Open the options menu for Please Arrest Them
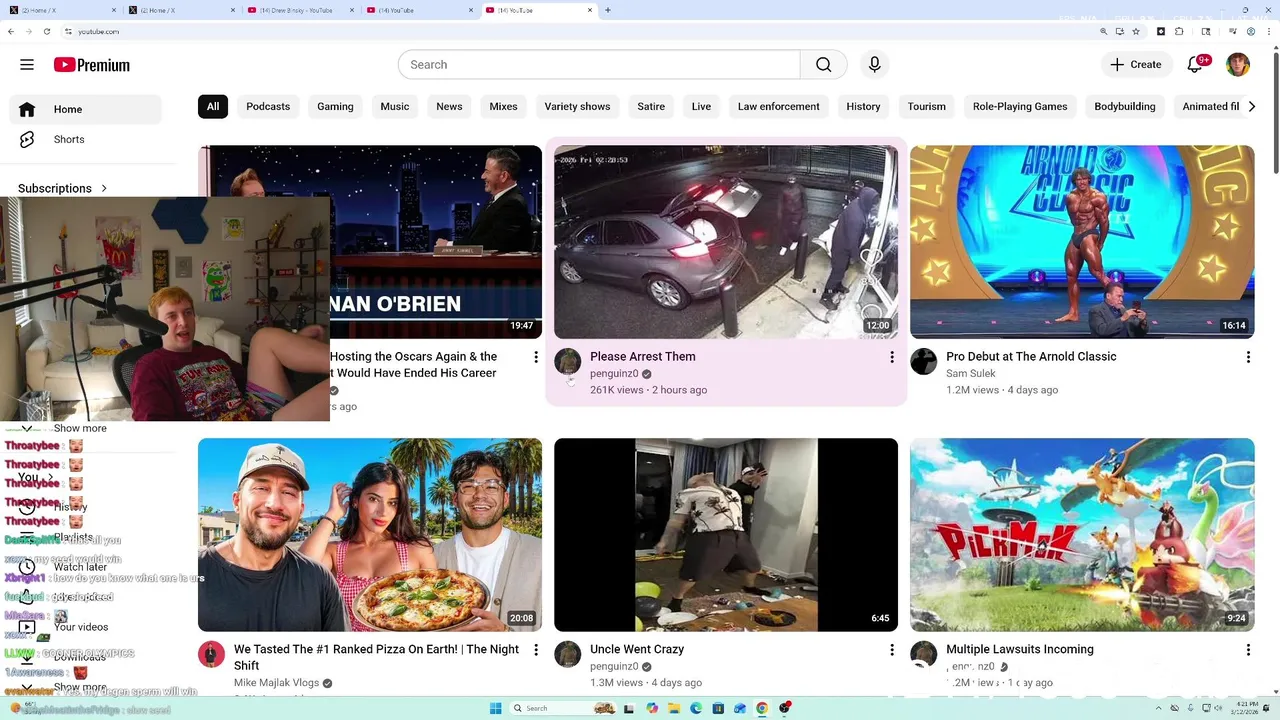Viewport: 1280px width, 720px height. 892,357
